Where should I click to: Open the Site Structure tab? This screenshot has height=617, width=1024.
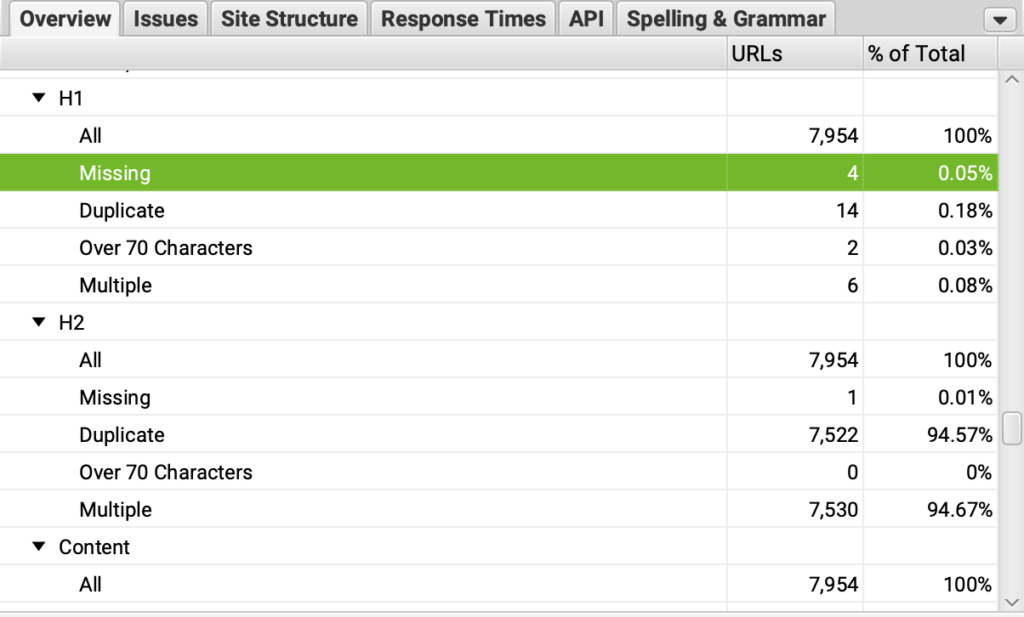point(289,19)
